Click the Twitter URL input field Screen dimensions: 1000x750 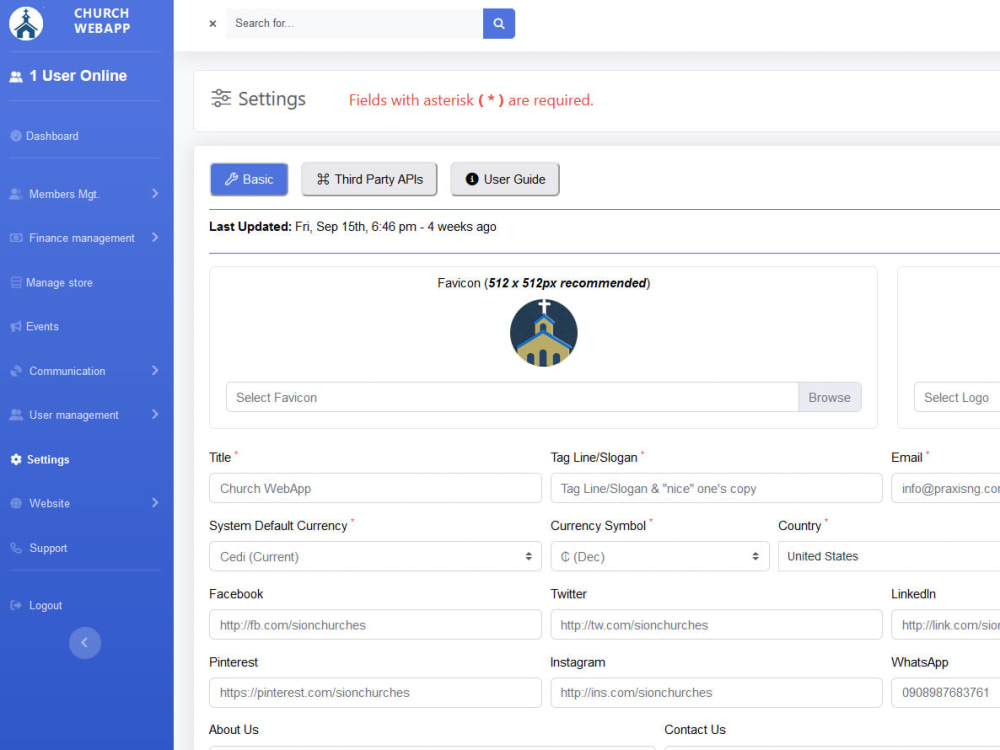click(x=716, y=624)
